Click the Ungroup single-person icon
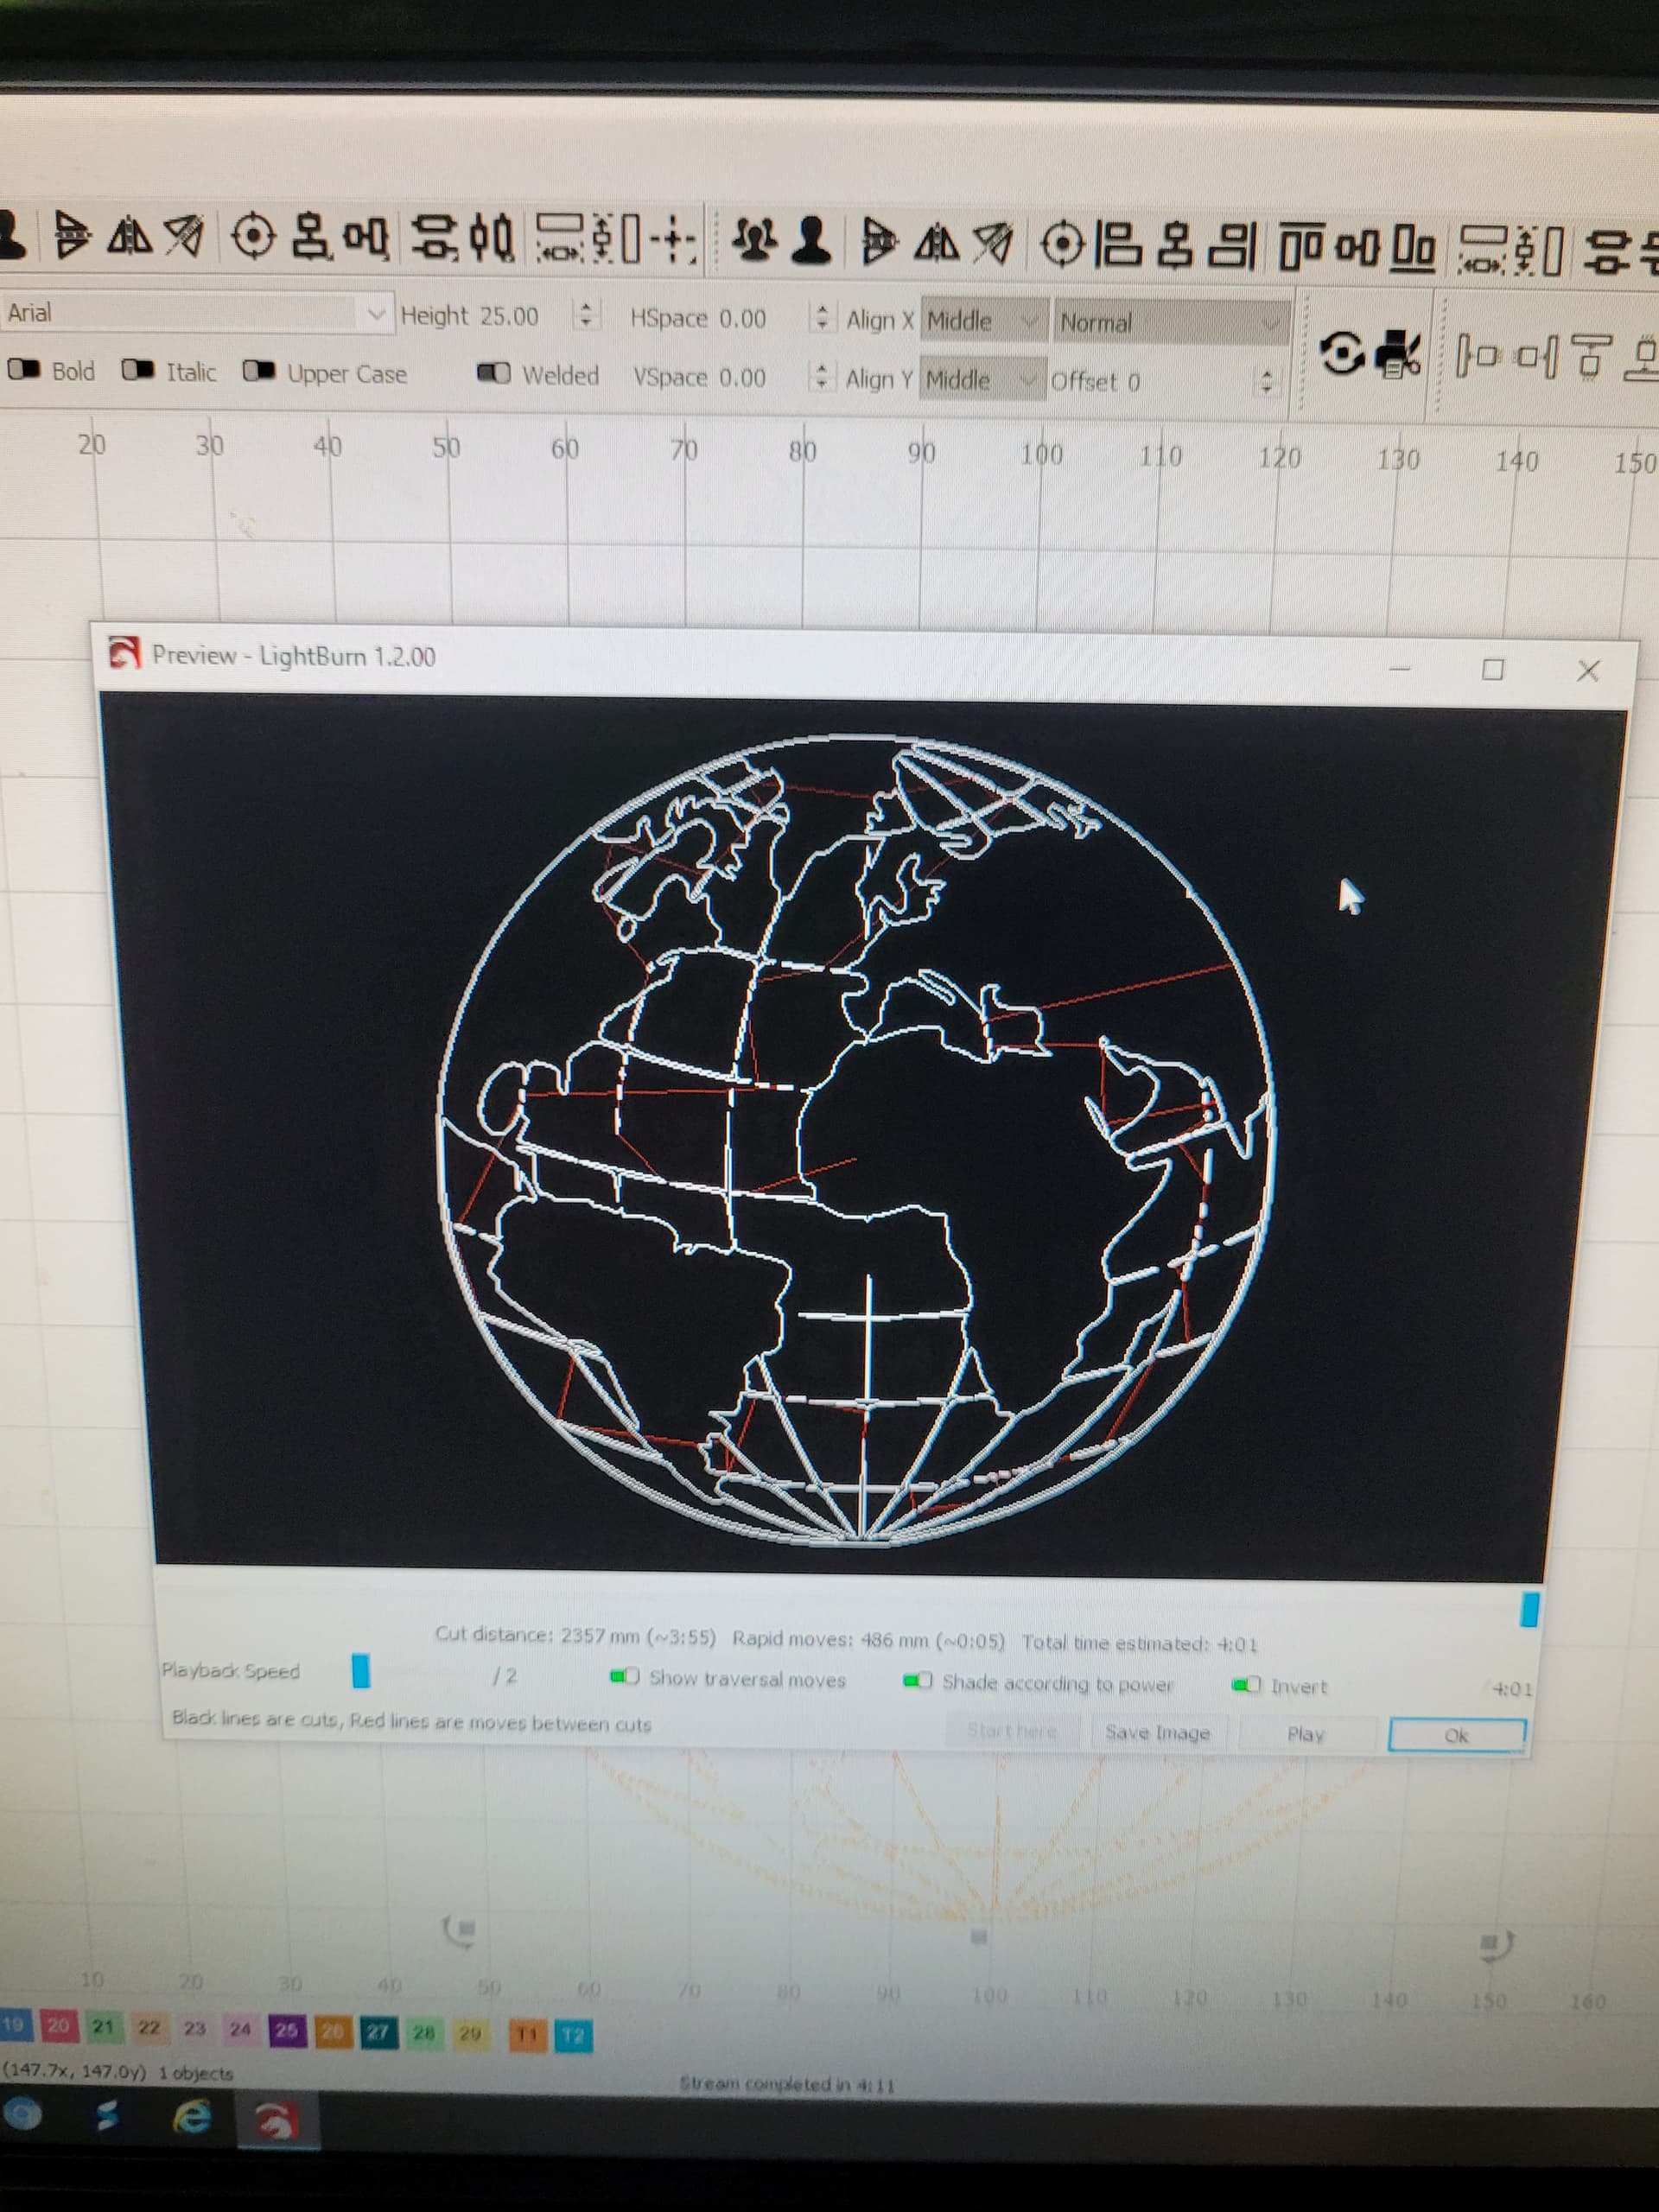The height and width of the screenshot is (2212, 1659). coord(811,243)
